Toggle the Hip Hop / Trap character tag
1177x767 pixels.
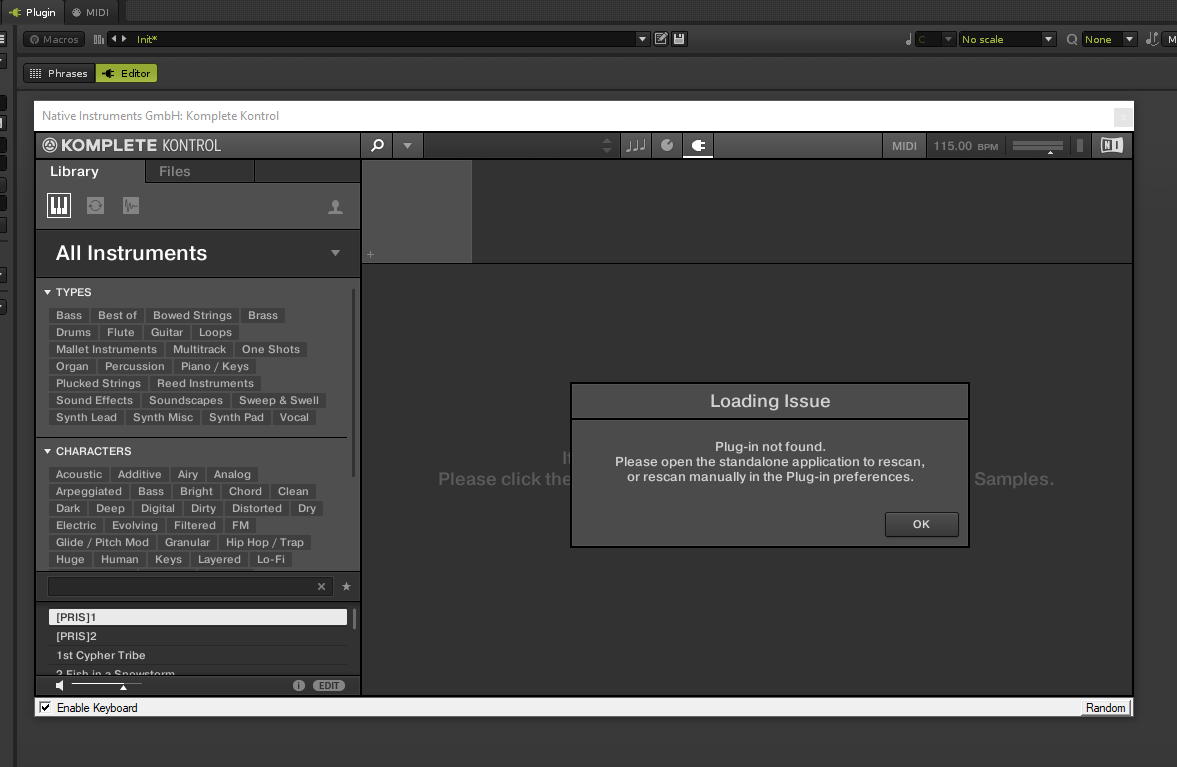coord(265,543)
